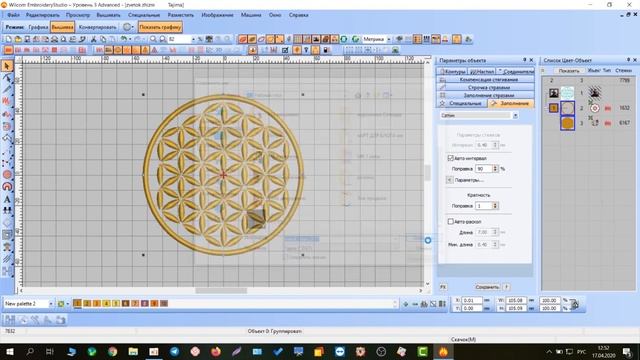
Task: Click the width W value field
Action: click(516, 300)
